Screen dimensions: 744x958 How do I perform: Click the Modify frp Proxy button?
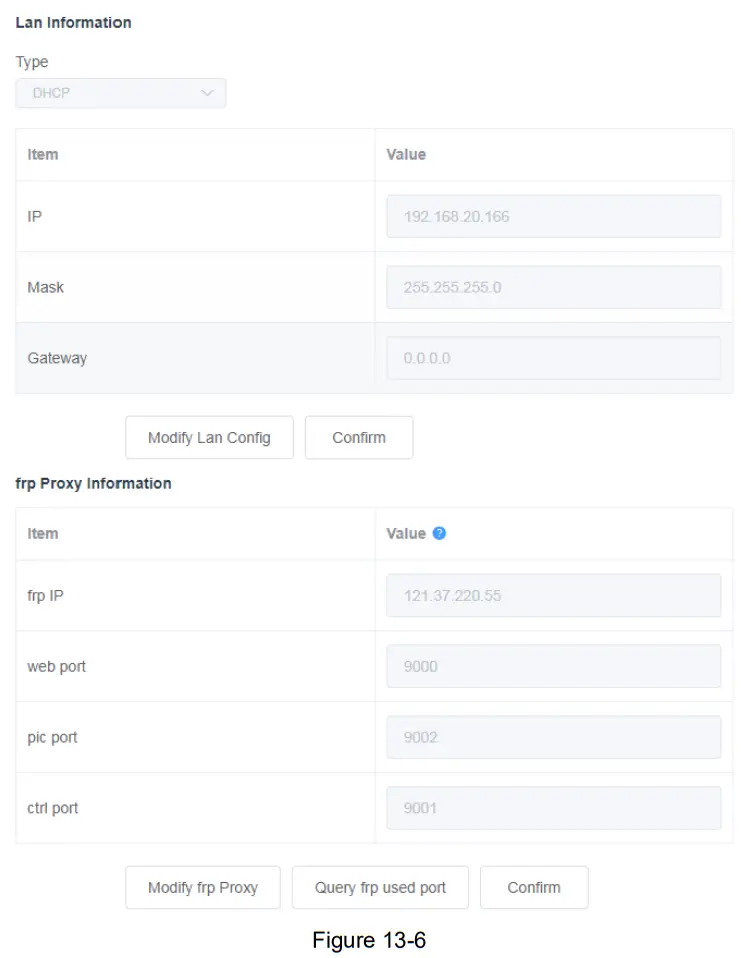point(202,887)
